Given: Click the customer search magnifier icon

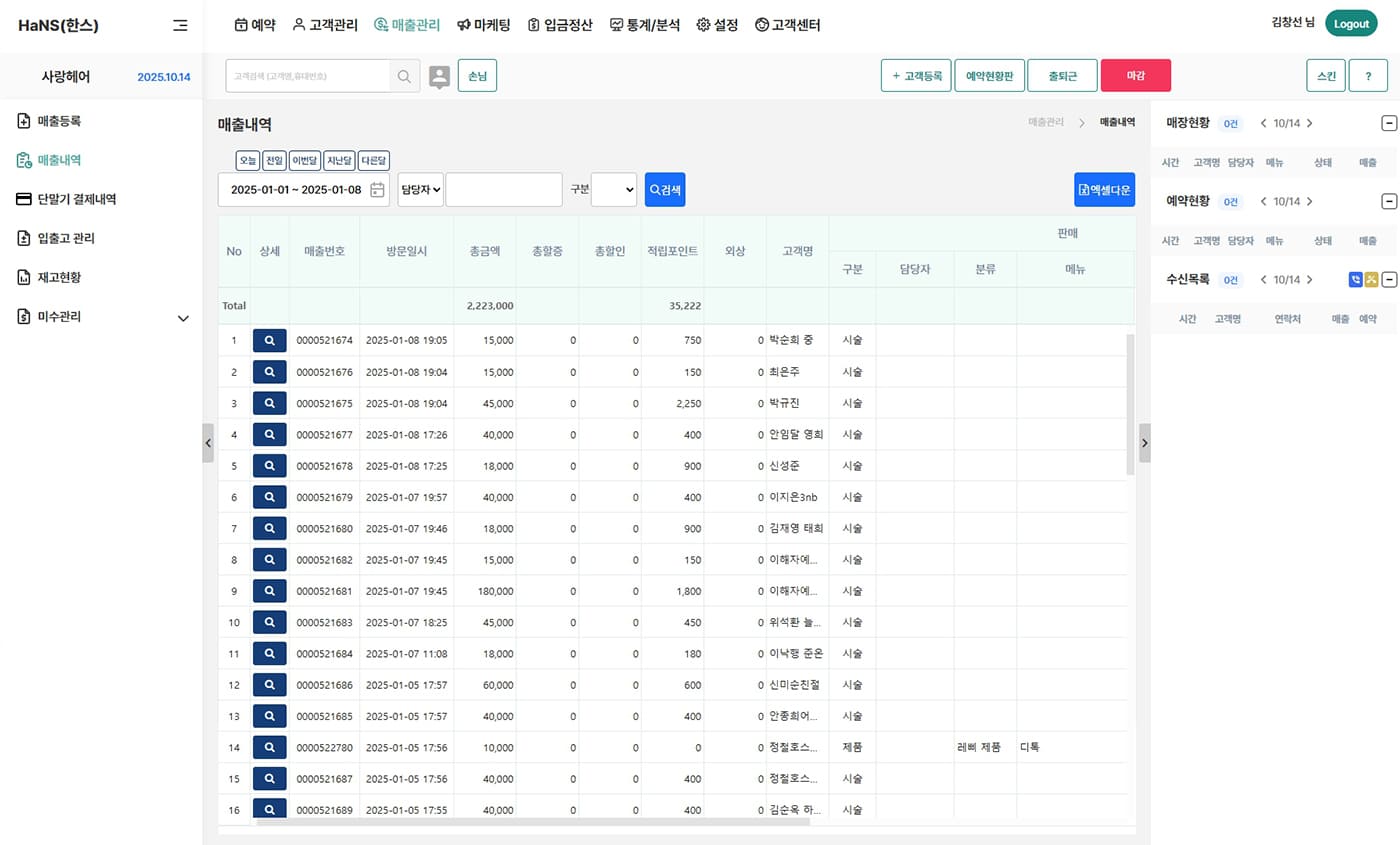Looking at the screenshot, I should (404, 76).
